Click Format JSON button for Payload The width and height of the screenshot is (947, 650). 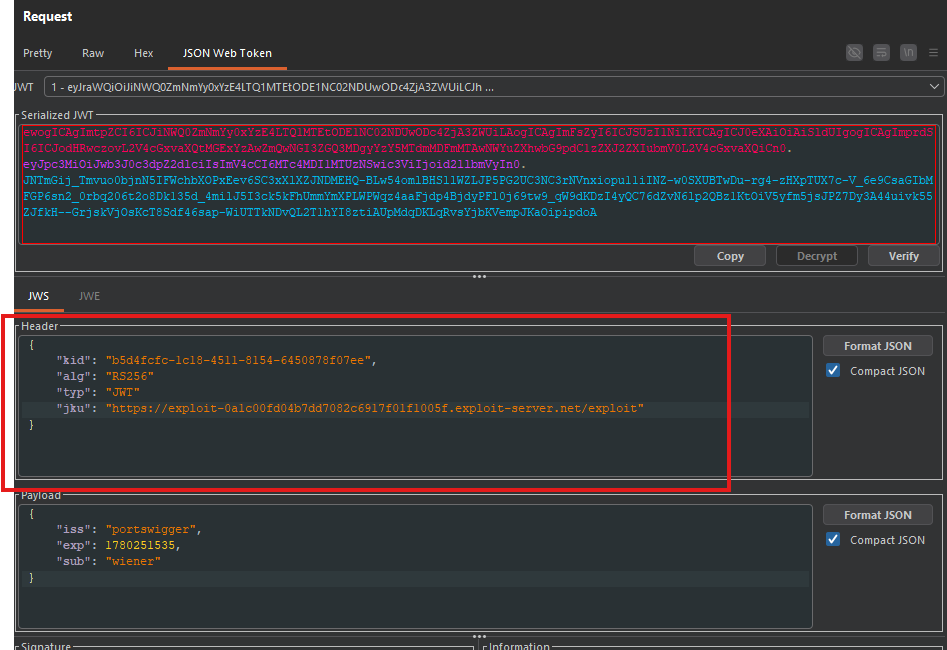pos(878,515)
